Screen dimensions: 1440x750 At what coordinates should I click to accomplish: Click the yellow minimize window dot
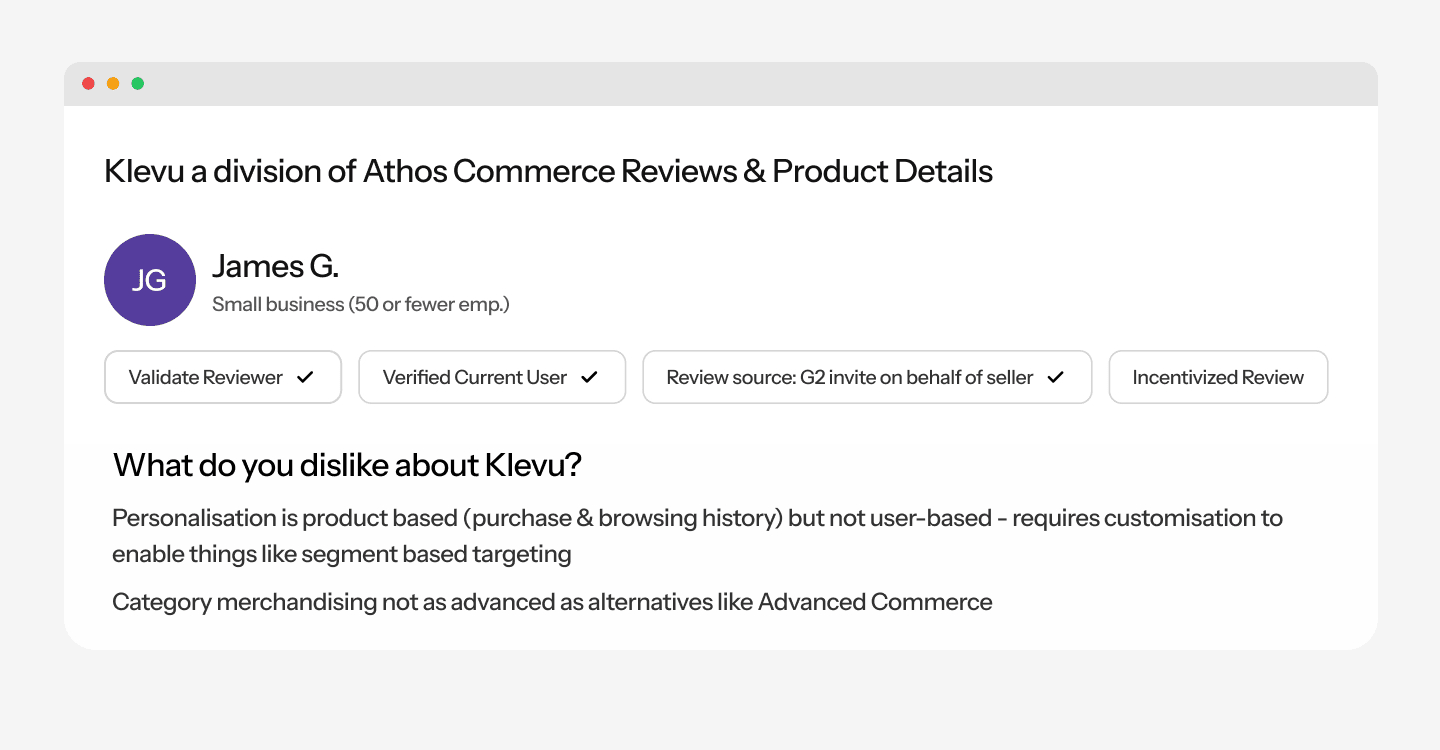tap(113, 84)
